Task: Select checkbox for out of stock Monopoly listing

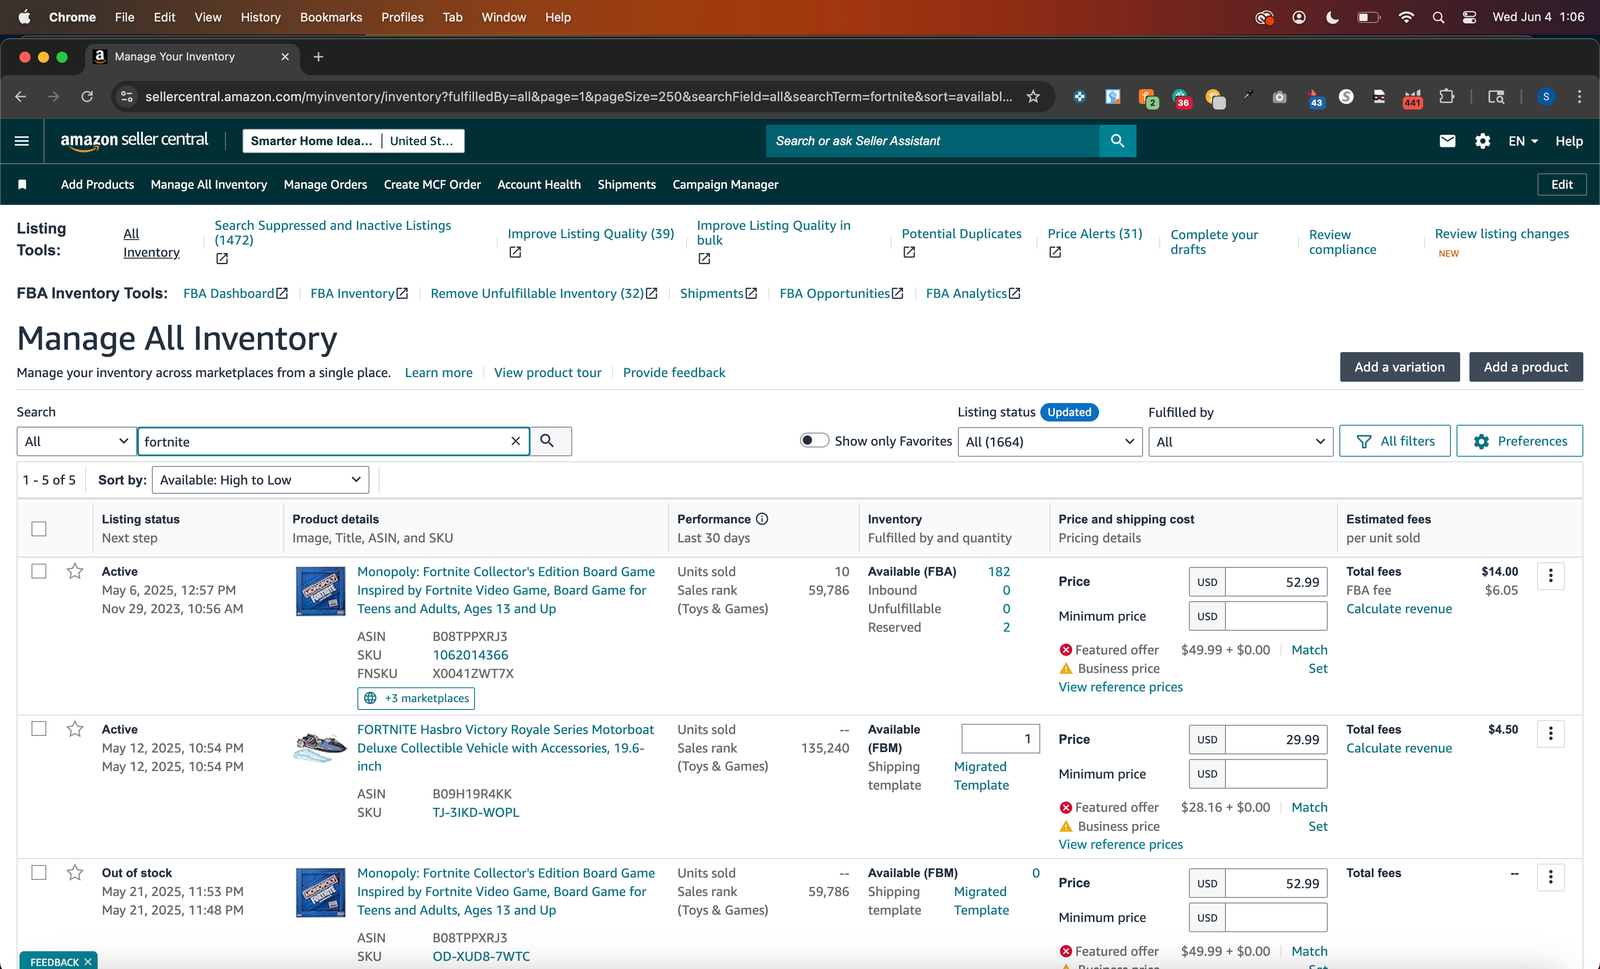Action: click(x=39, y=872)
